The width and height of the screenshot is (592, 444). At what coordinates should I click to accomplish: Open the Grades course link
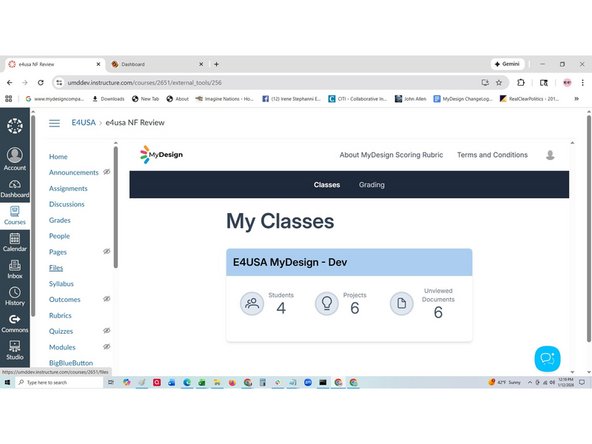[60, 220]
